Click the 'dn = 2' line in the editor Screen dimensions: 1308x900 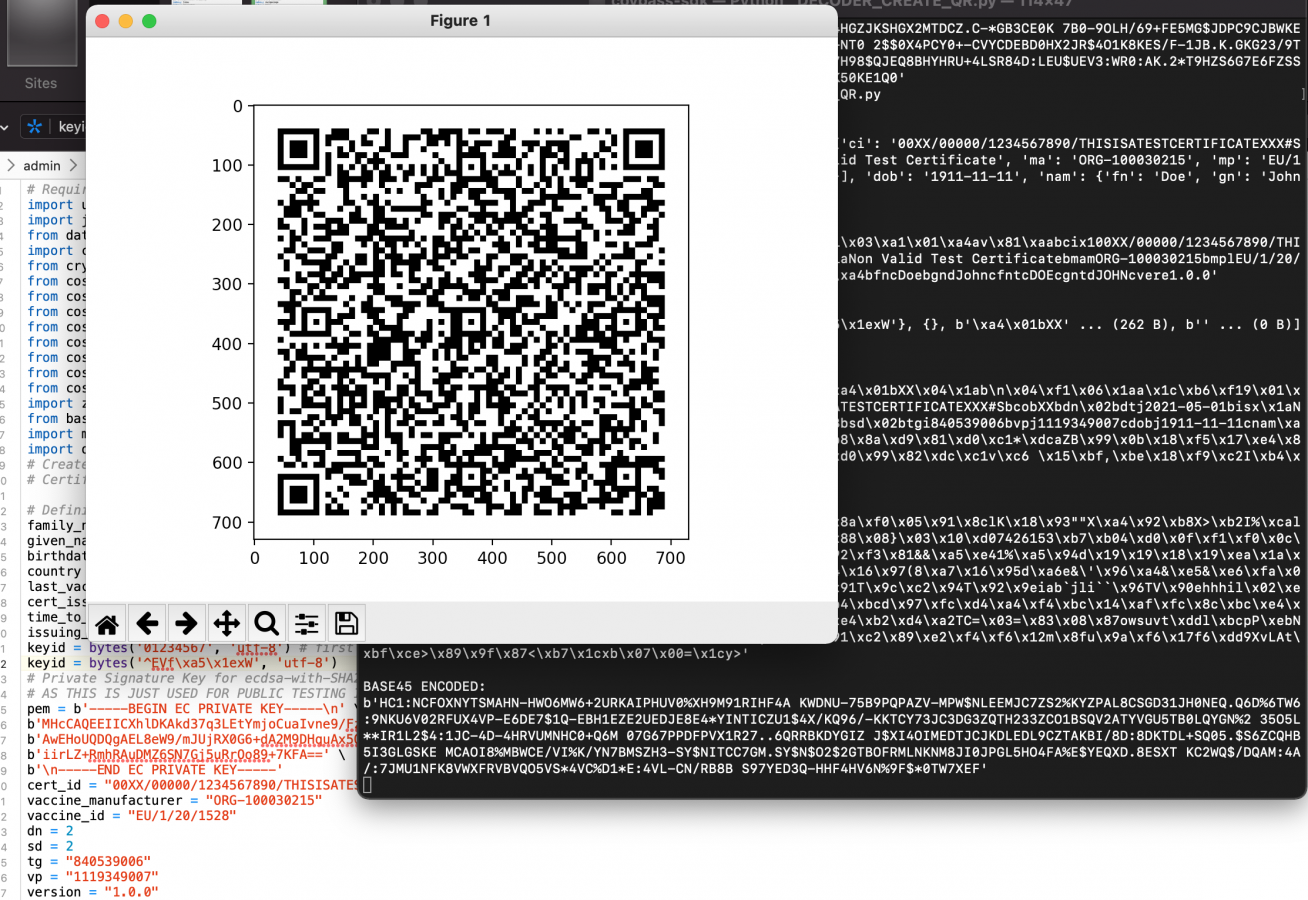pos(50,831)
